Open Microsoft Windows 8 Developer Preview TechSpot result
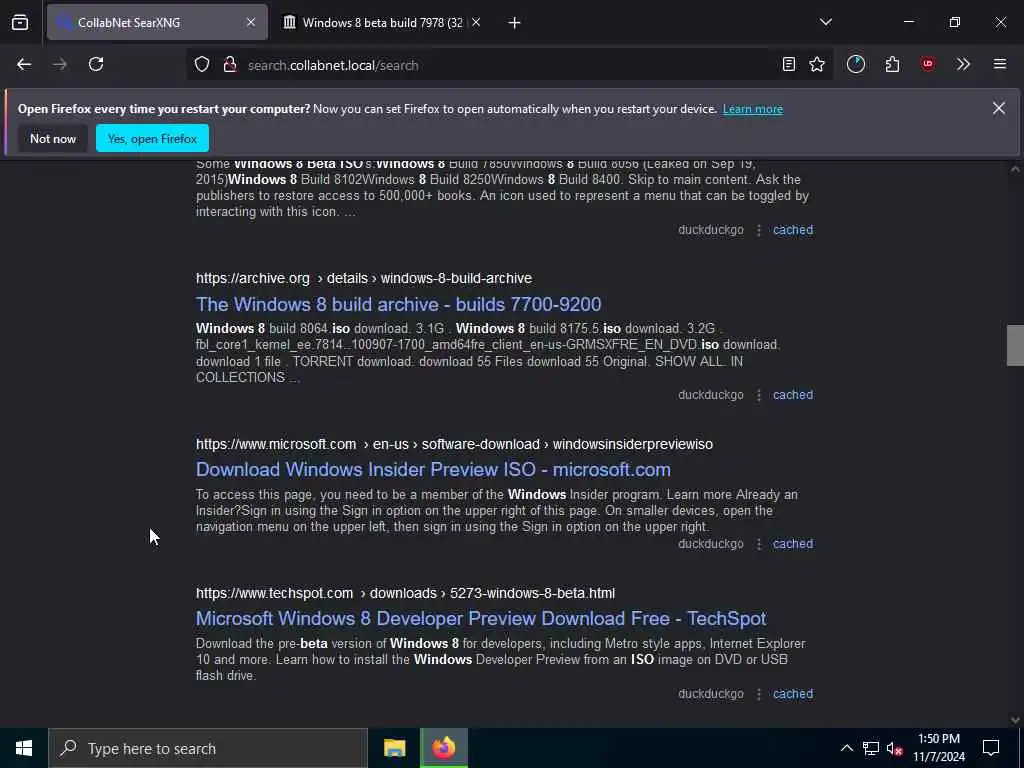The image size is (1024, 768). click(481, 618)
